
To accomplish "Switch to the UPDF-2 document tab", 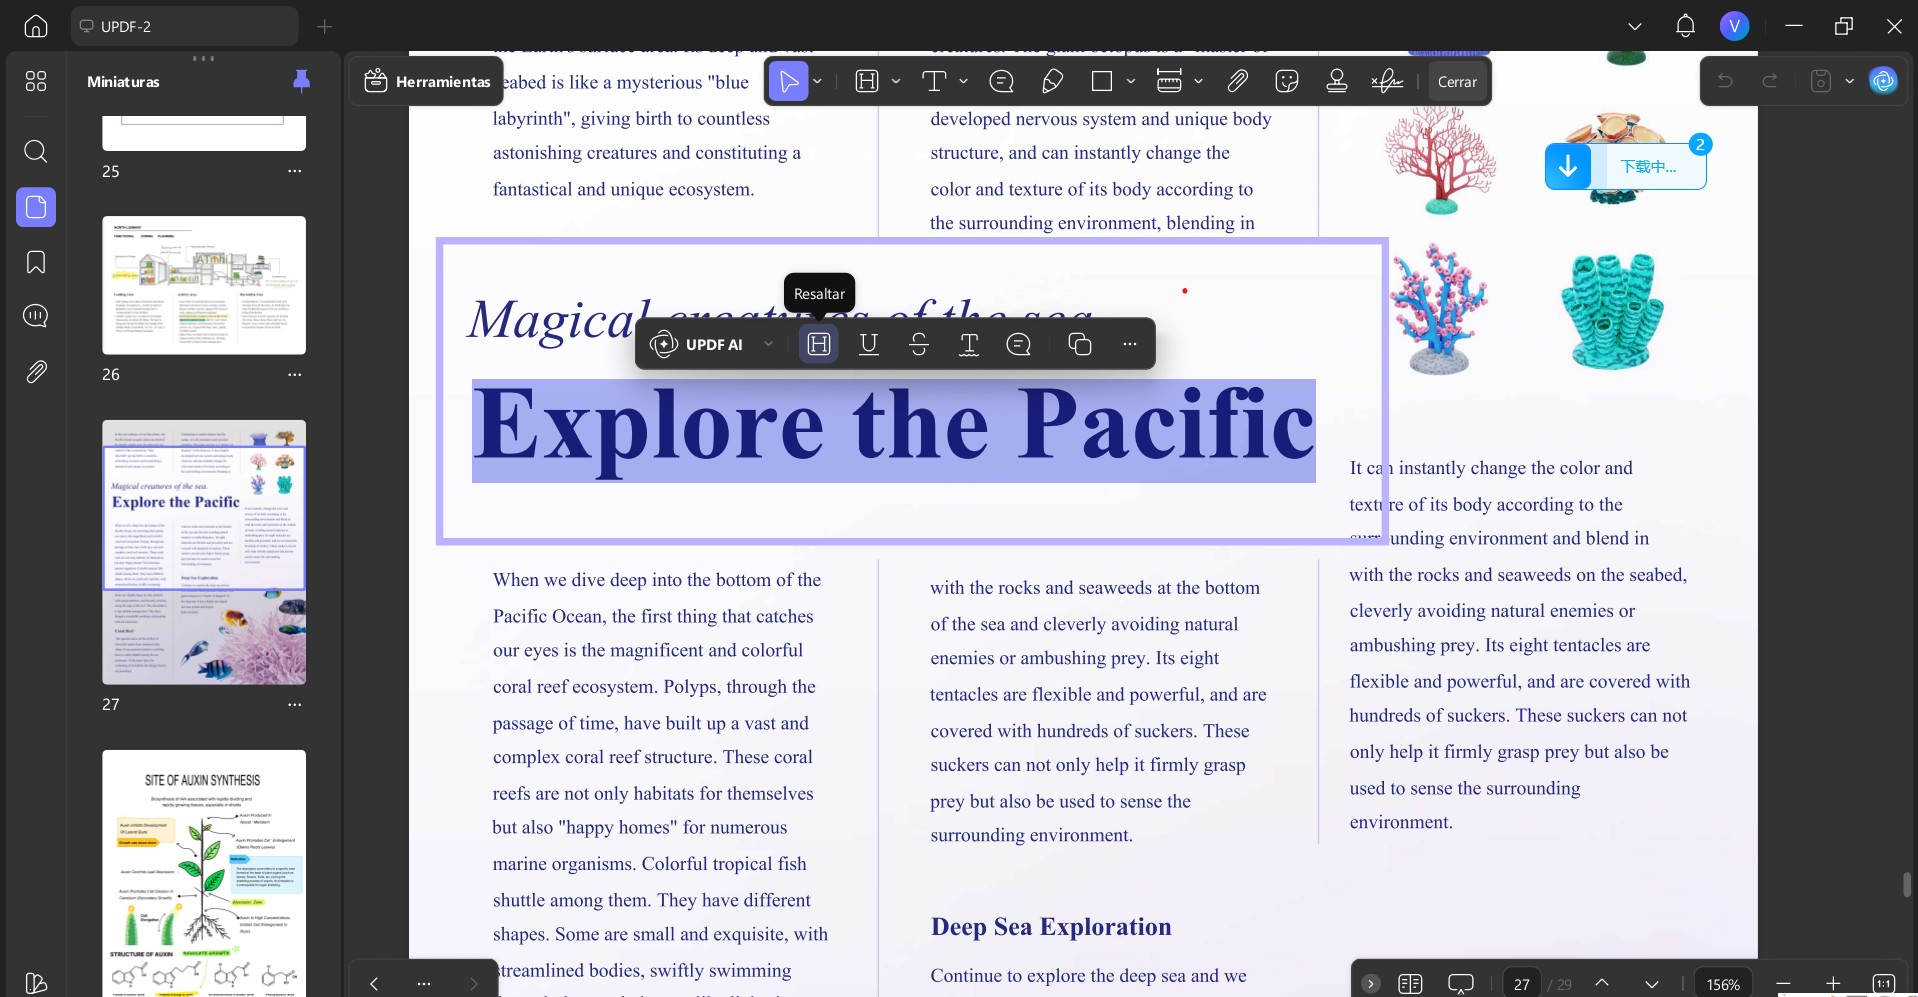I will tap(185, 26).
